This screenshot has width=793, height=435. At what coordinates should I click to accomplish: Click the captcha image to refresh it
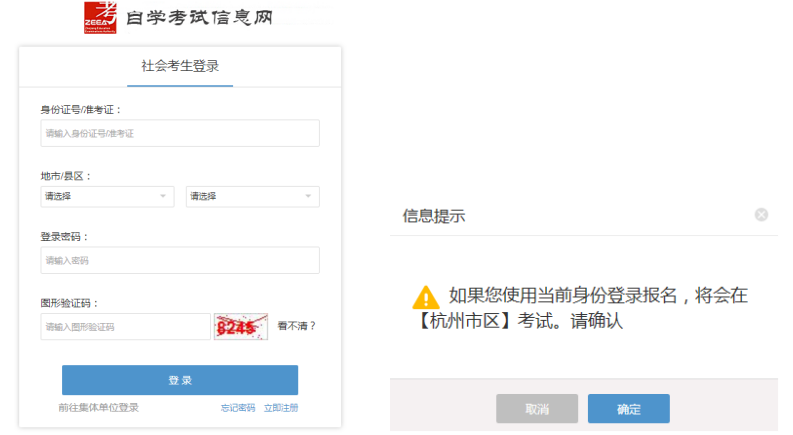[241, 326]
